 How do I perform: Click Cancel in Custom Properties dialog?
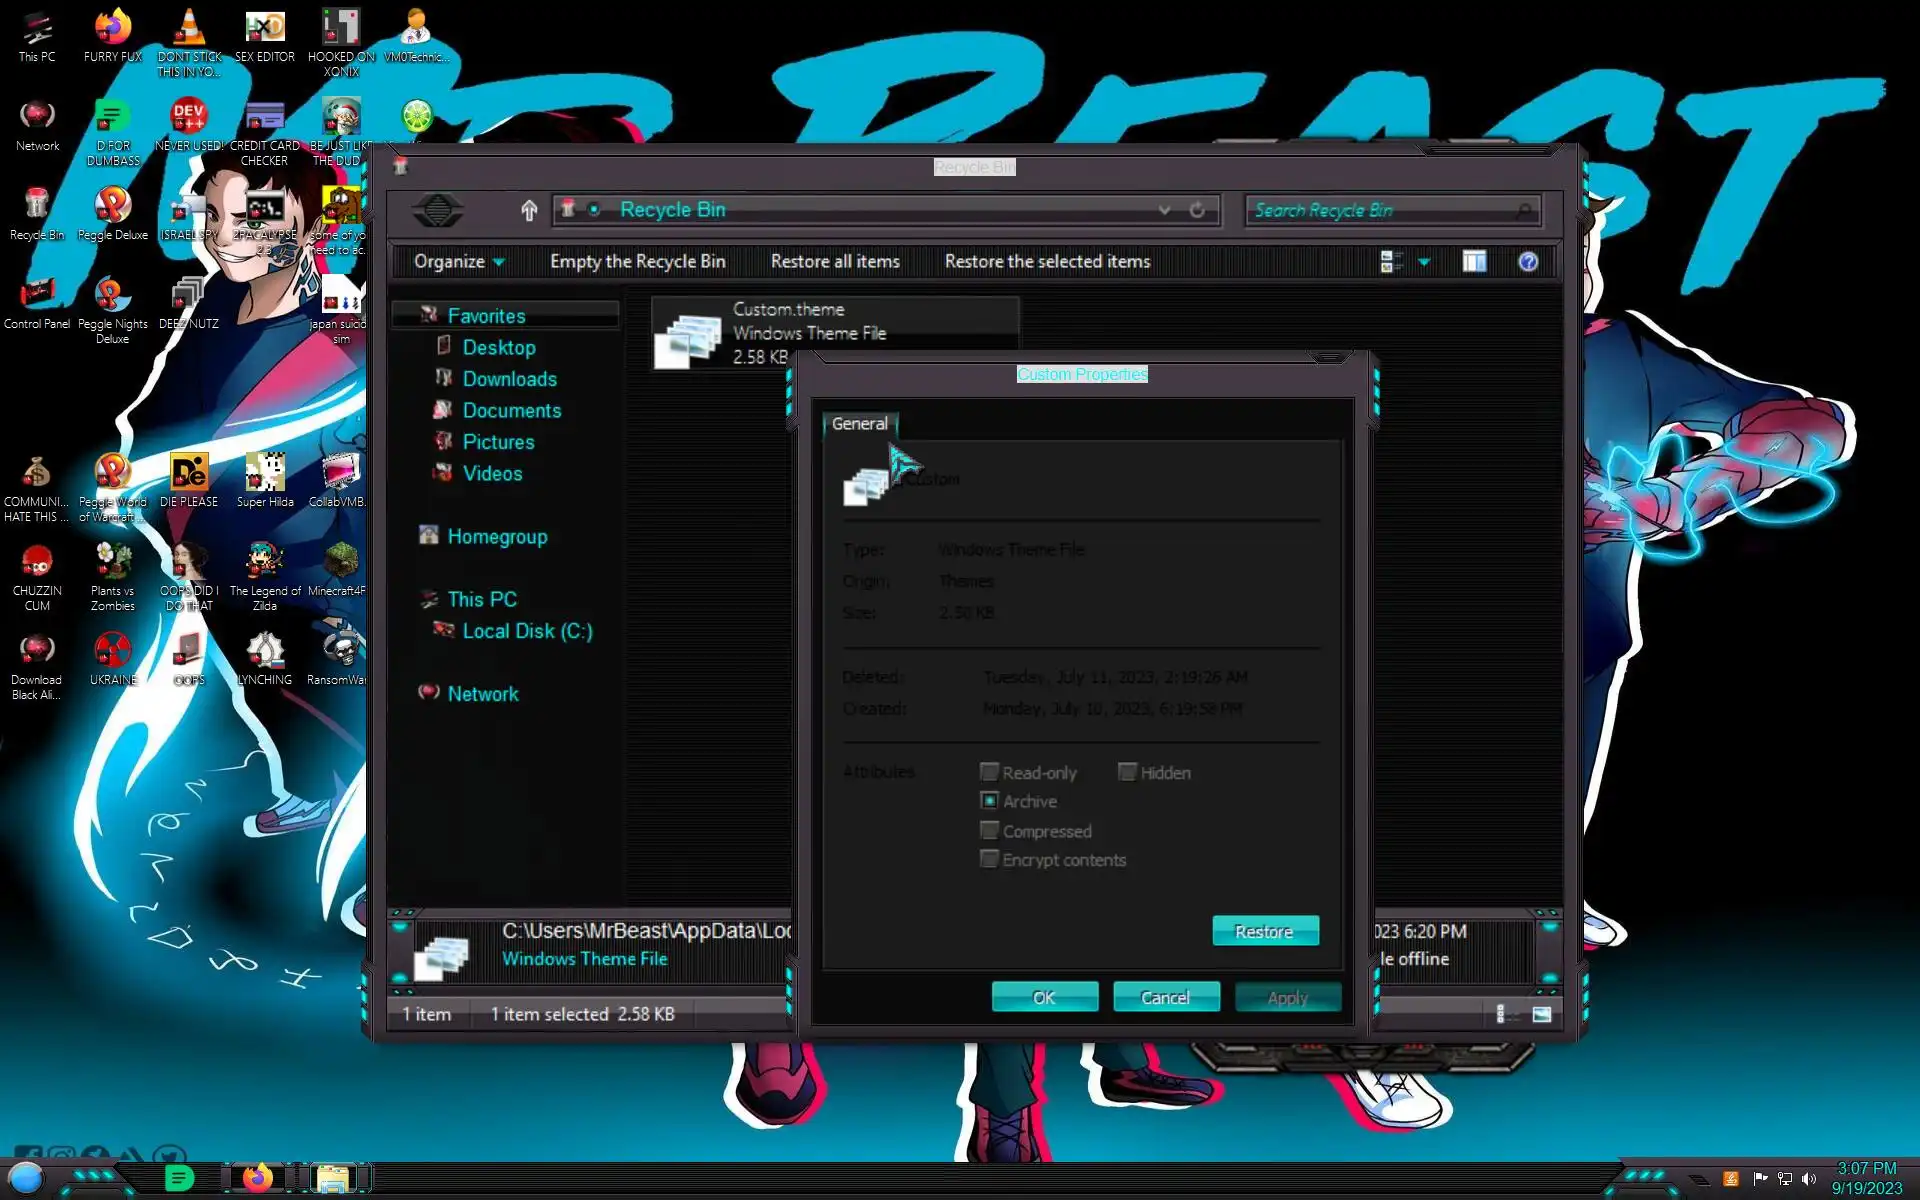[x=1165, y=997]
